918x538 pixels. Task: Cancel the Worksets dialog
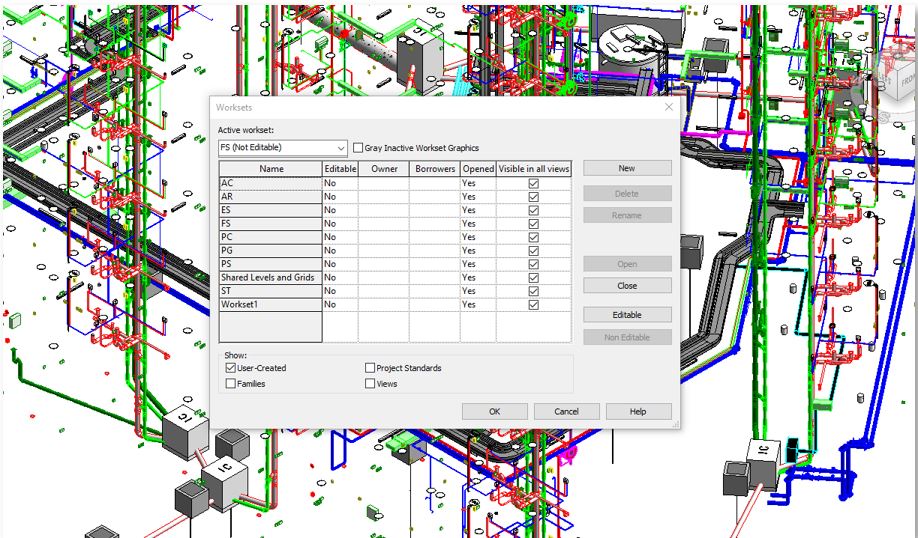click(x=566, y=411)
